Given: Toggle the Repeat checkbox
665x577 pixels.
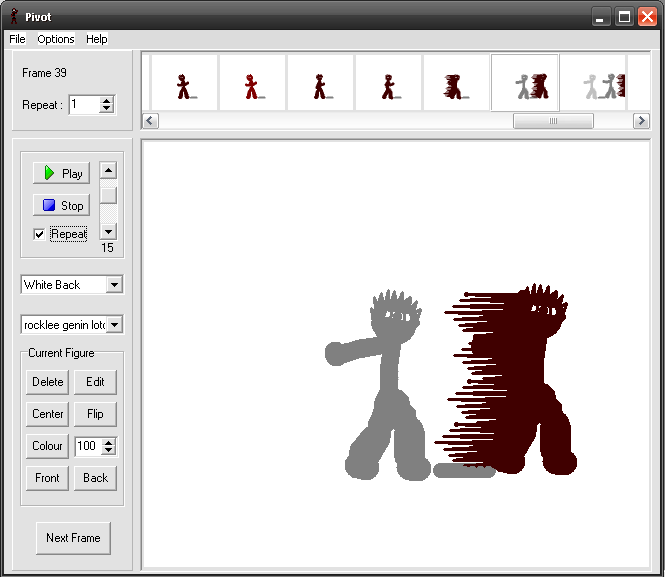Looking at the screenshot, I should [39, 234].
